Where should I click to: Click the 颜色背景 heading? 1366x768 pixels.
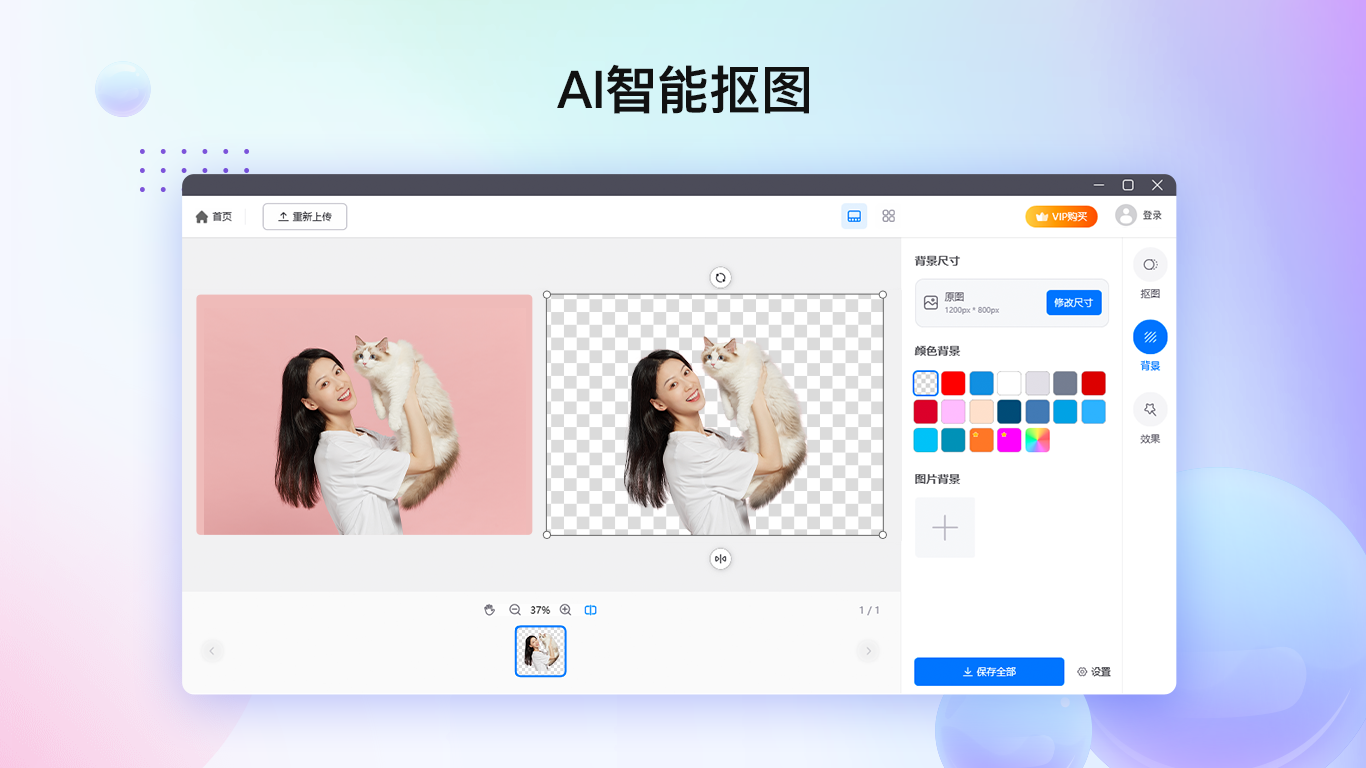(x=937, y=351)
